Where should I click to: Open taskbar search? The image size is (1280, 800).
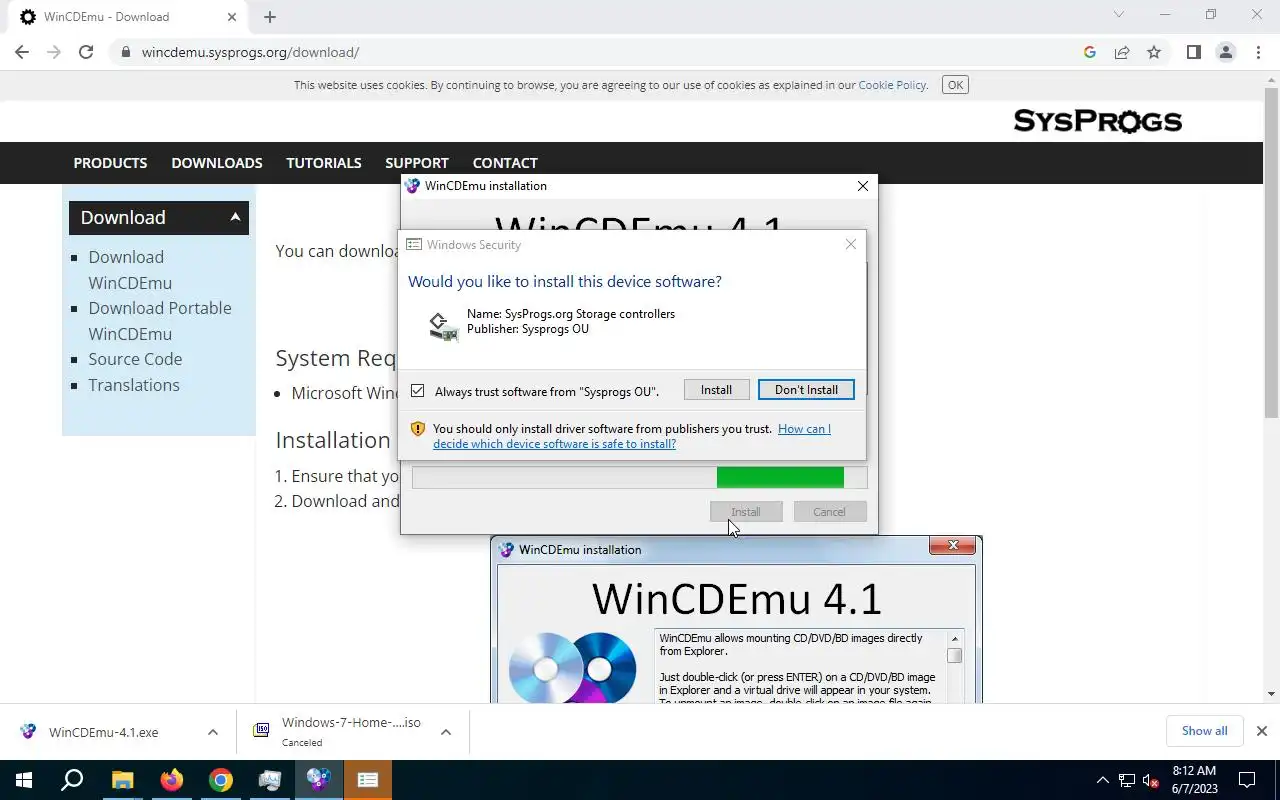pyautogui.click(x=72, y=780)
